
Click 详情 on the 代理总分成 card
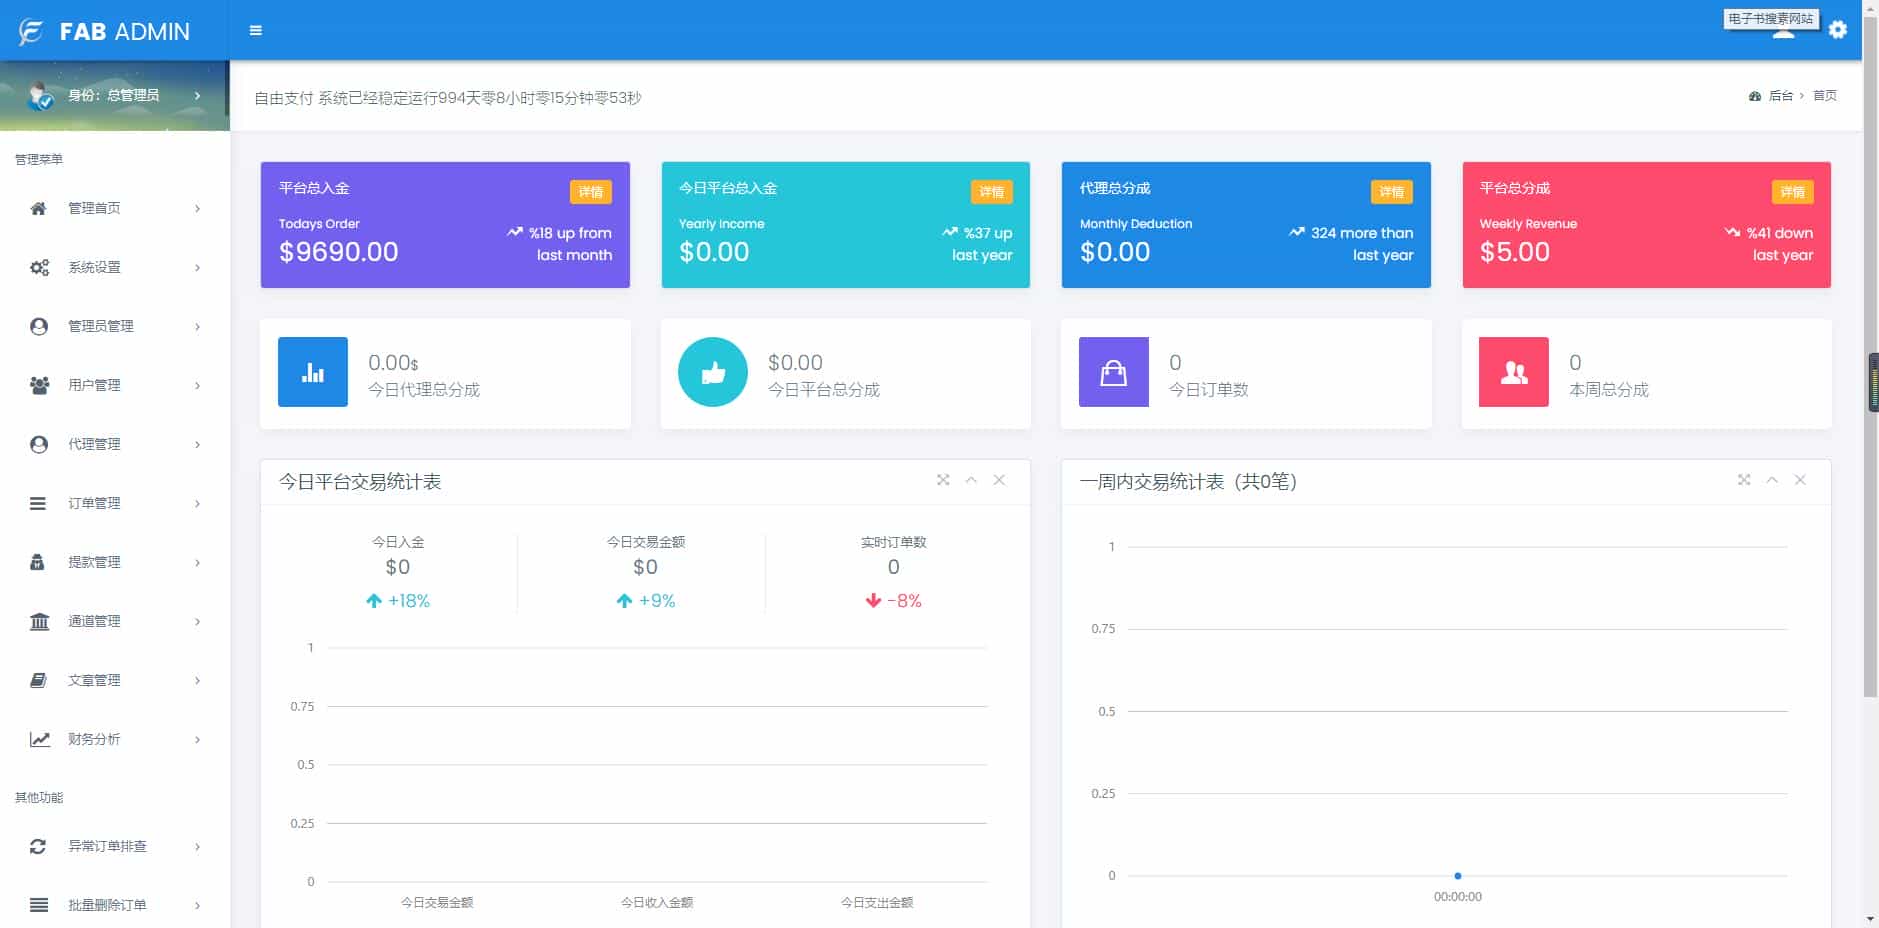pos(1391,192)
